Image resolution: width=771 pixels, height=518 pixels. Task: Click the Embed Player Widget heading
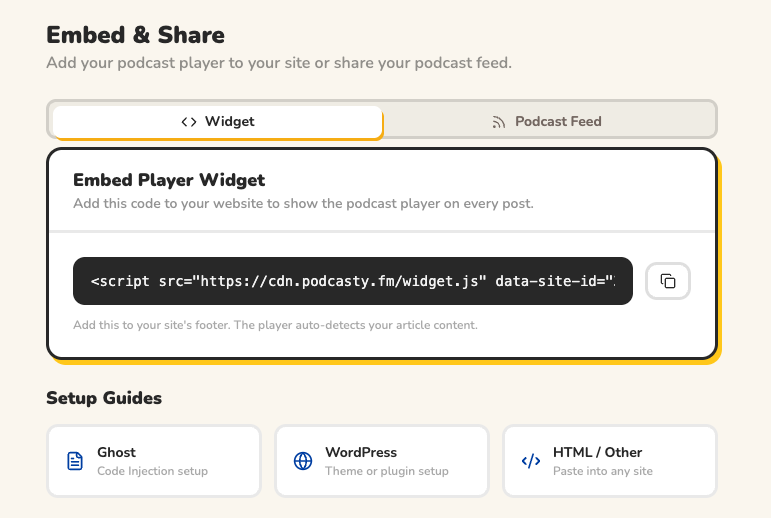169,180
